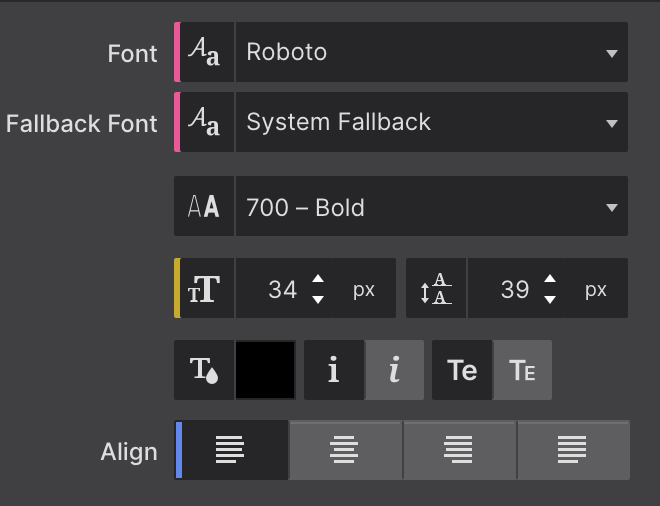Image resolution: width=660 pixels, height=506 pixels.
Task: Select normal (non-italic) font style
Action: [x=334, y=370]
